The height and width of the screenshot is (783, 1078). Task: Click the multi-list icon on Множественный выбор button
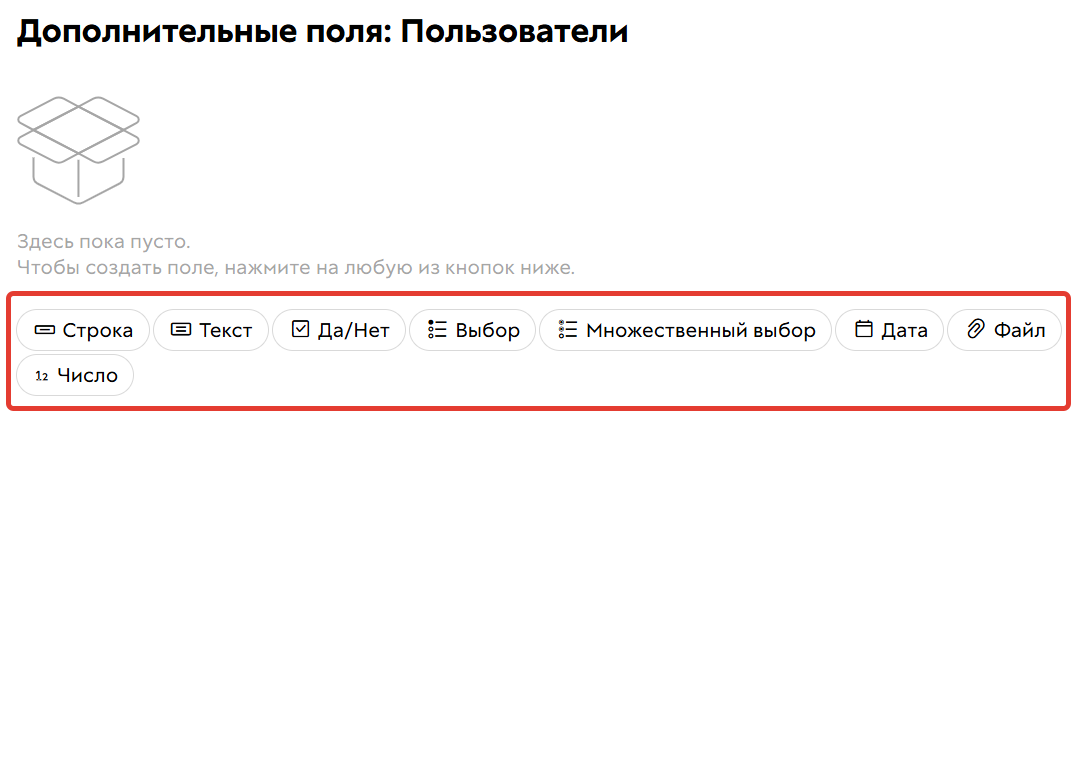[x=565, y=330]
